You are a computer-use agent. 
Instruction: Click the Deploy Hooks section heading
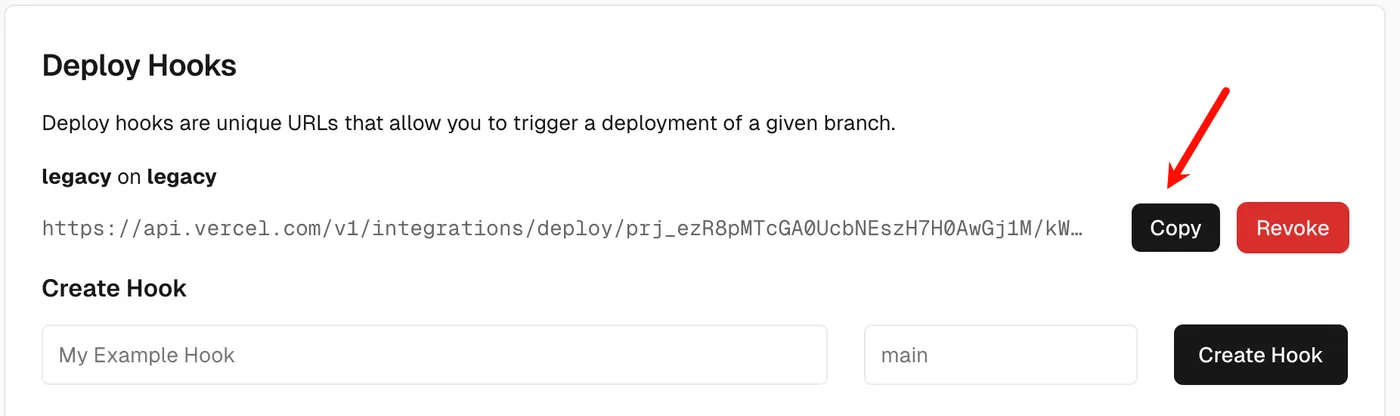[139, 67]
